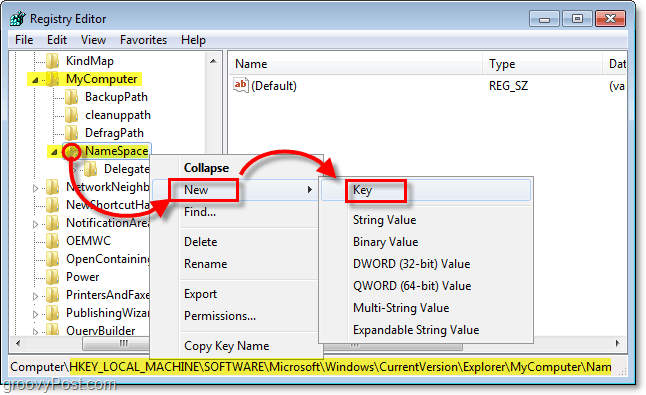
Task: Select QWORD (64-bit) Value
Action: tap(426, 286)
